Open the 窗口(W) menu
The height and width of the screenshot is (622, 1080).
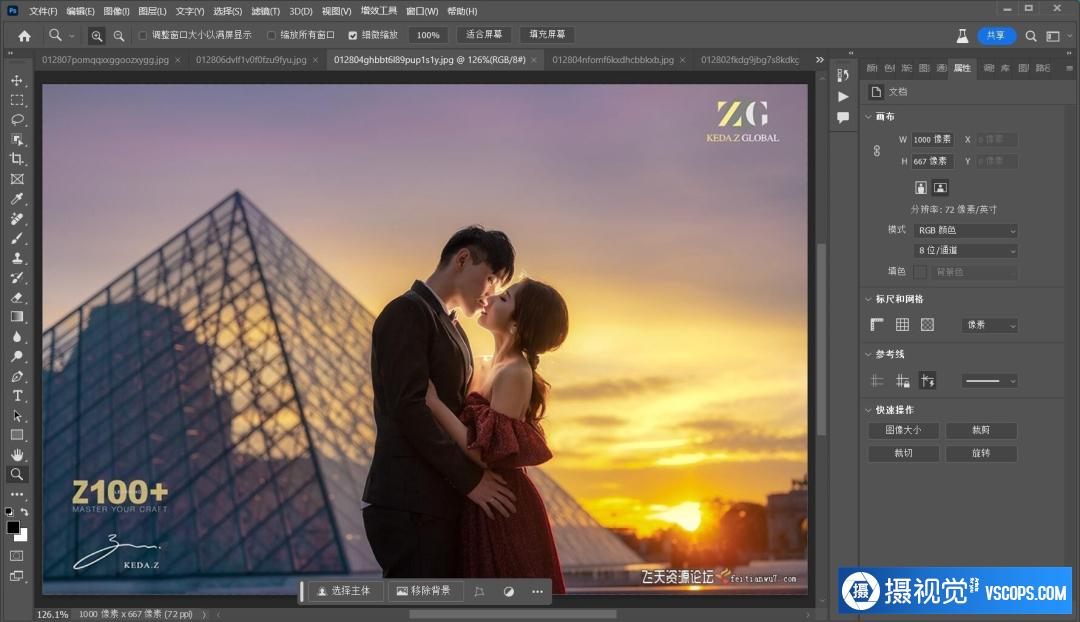click(422, 11)
